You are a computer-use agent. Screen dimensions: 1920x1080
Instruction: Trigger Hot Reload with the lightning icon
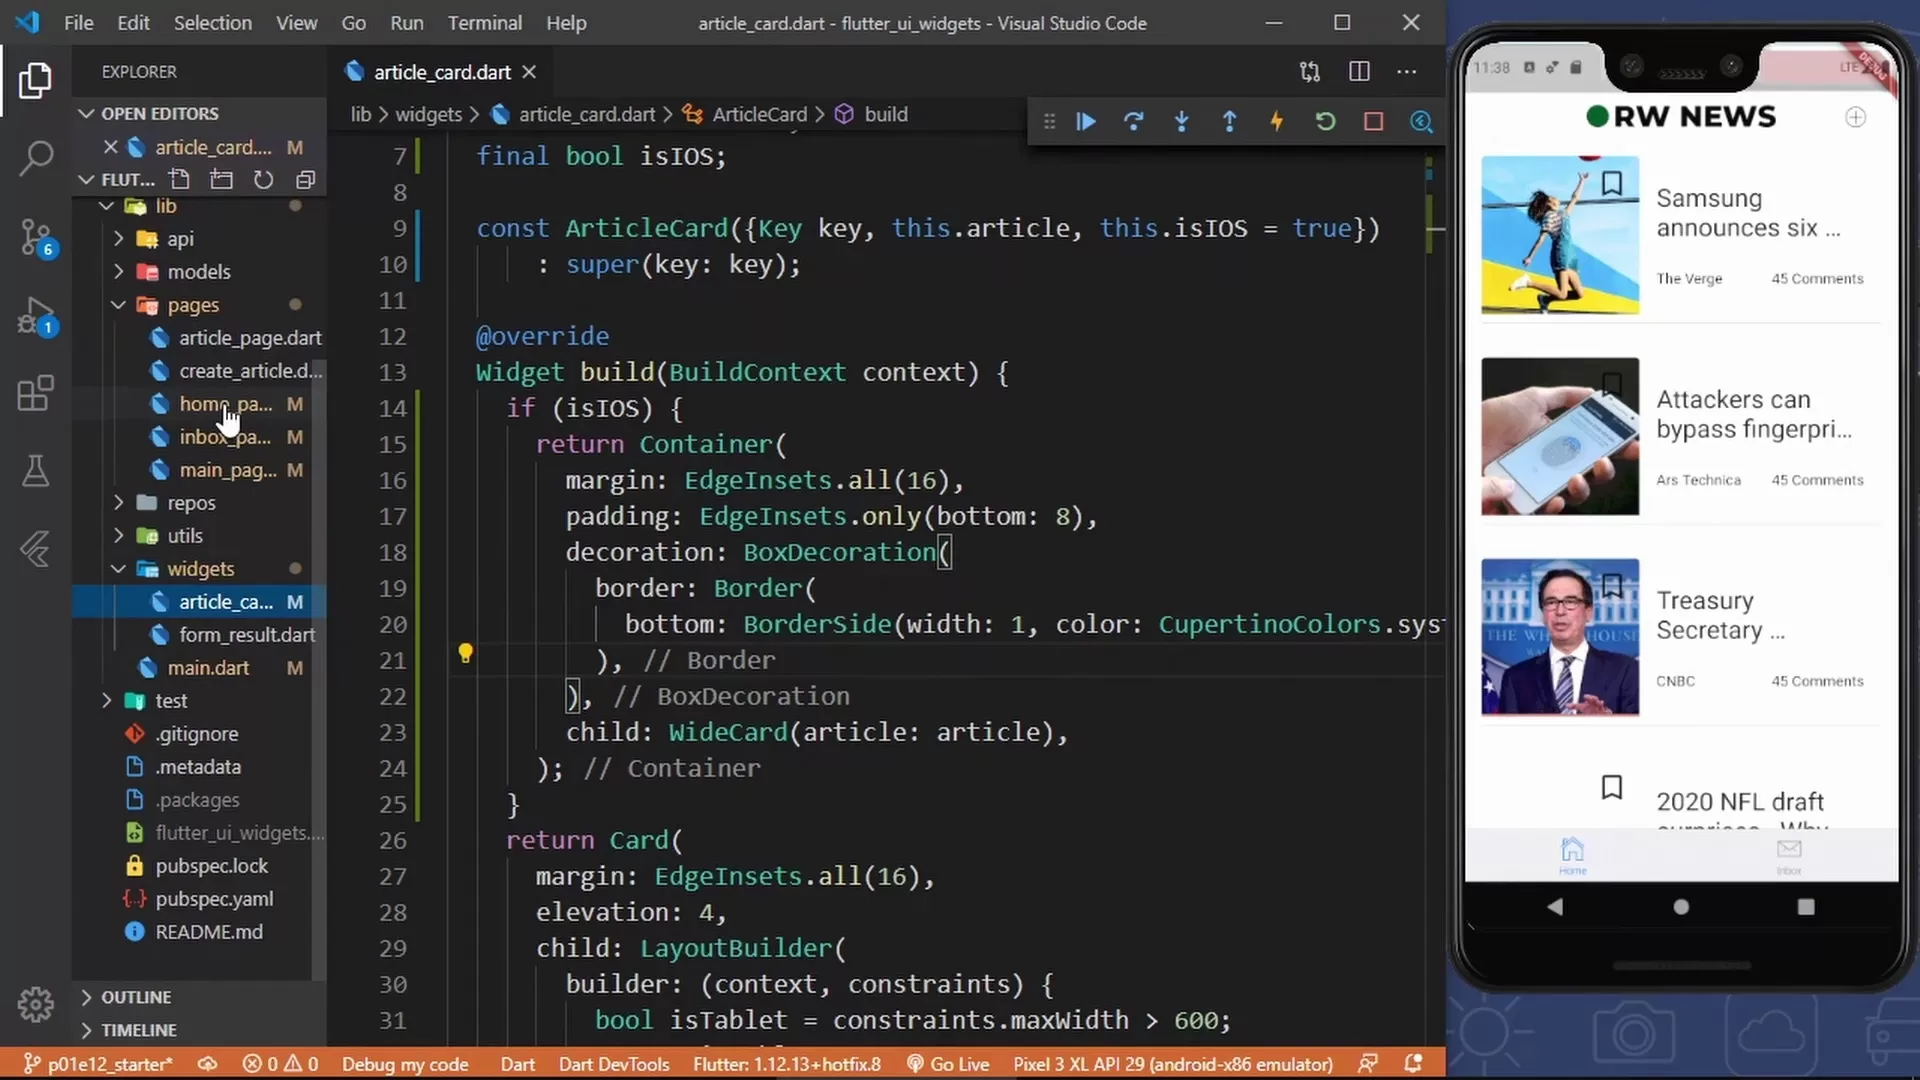pos(1277,121)
